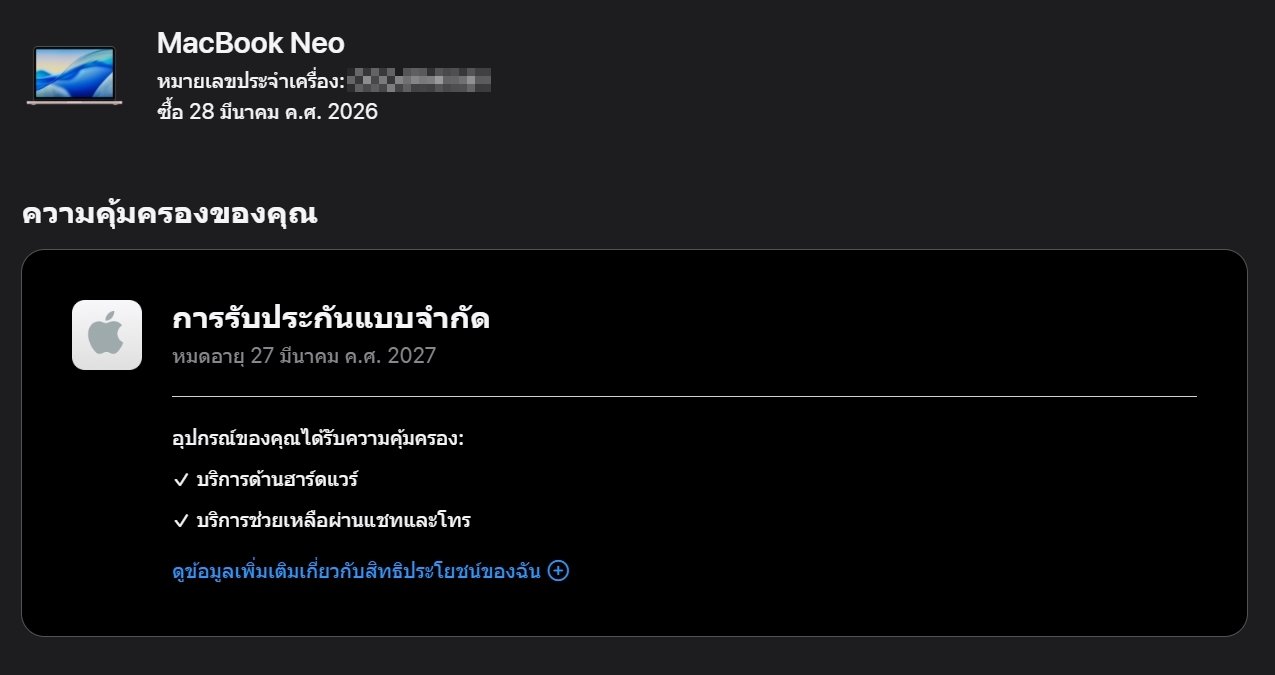Screen dimensions: 1275x675
Task: Click the checkmark next to บริการด้านฮาร์ดแวร์
Action: (x=181, y=480)
